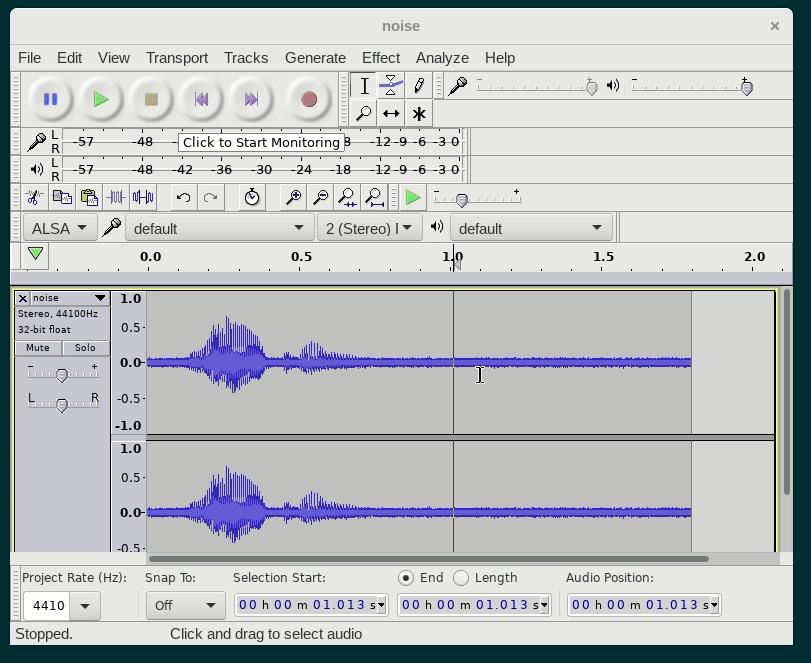
Task: Activate the Draw tool pencil
Action: 418,85
